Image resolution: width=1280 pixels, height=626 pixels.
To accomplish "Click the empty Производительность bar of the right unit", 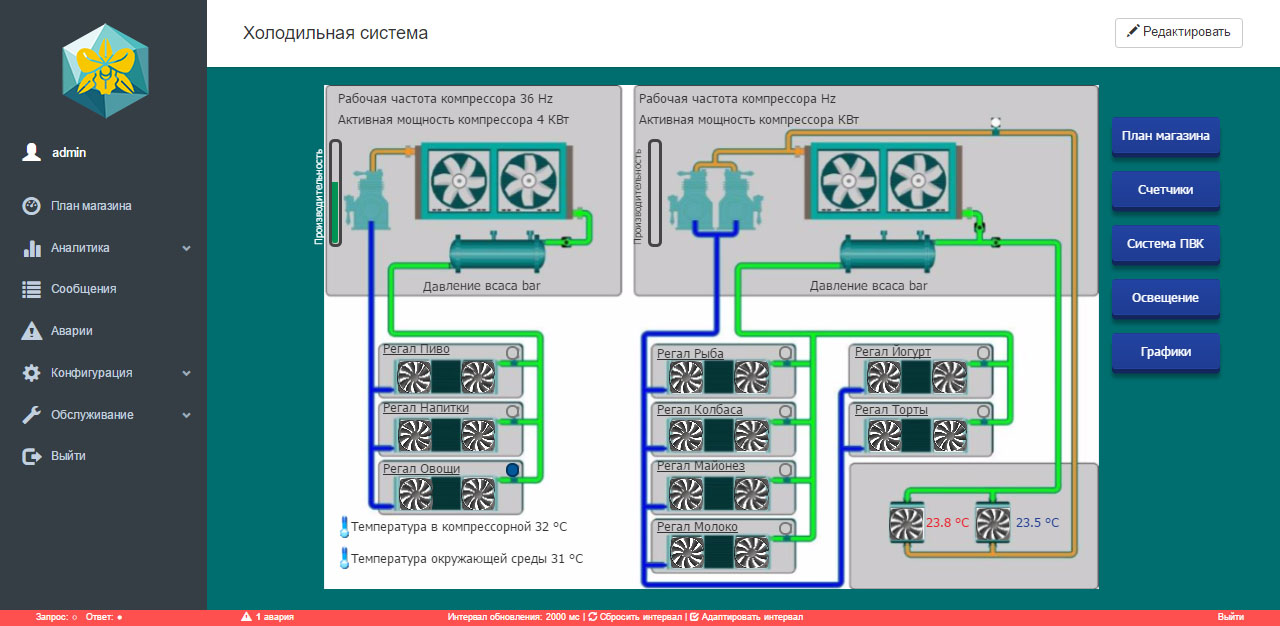I will (654, 193).
